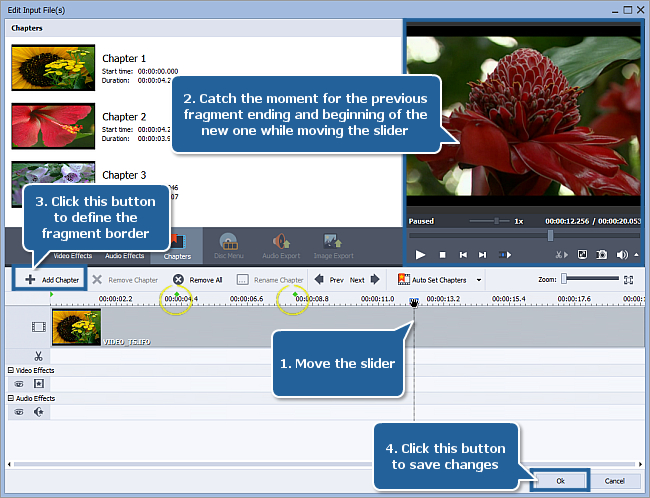Switch to Video Effects tab
The height and width of the screenshot is (498, 650).
73,256
